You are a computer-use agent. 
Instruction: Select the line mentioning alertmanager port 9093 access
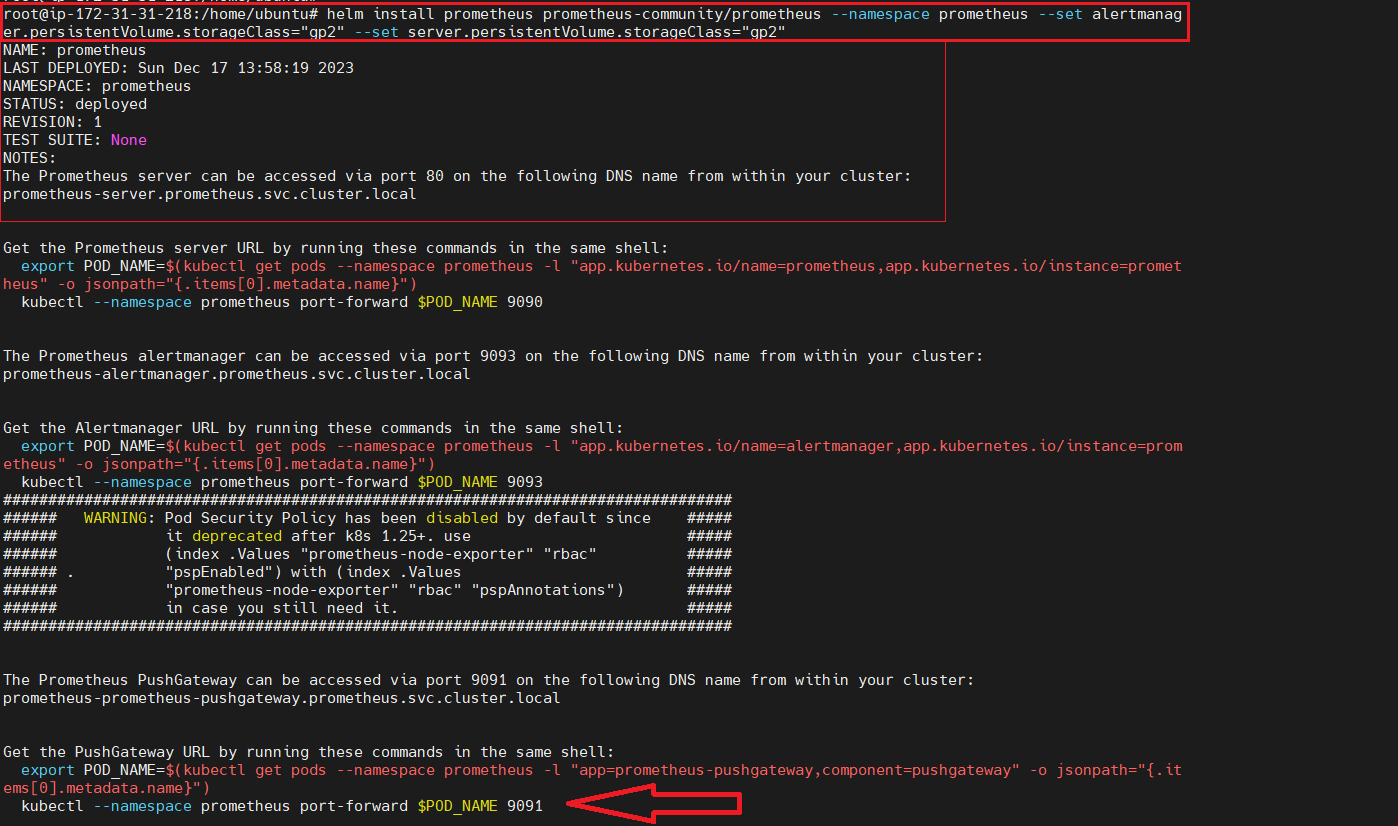(x=493, y=356)
